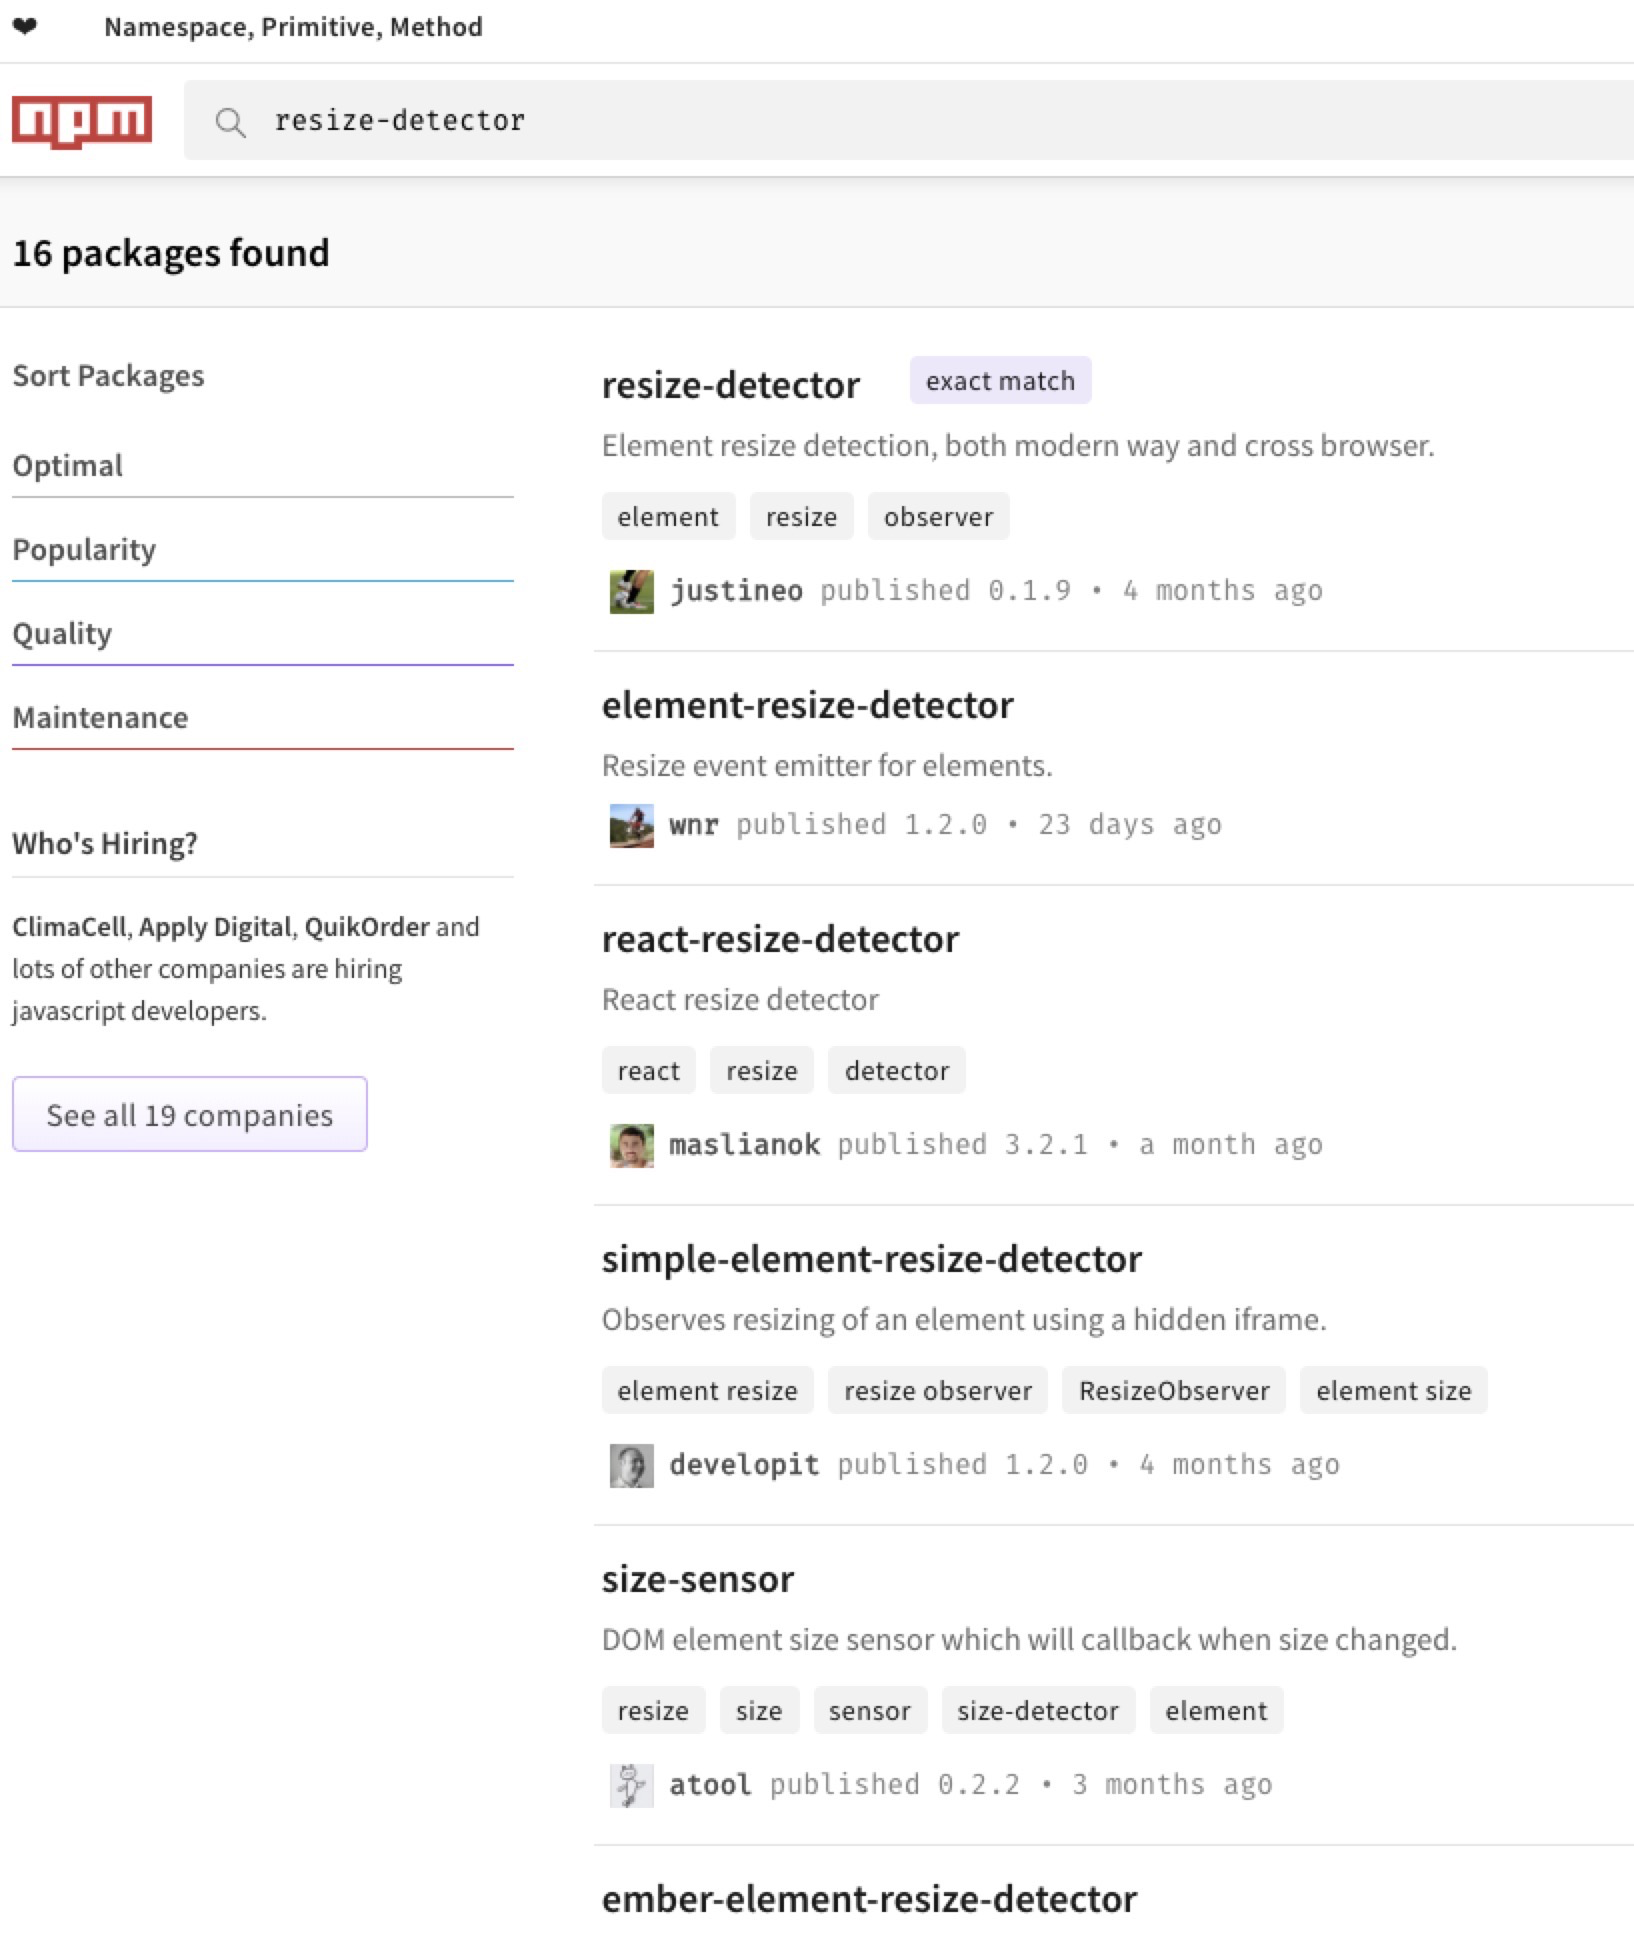Click the npm logo
Viewport: 1634px width, 1934px height.
(82, 121)
